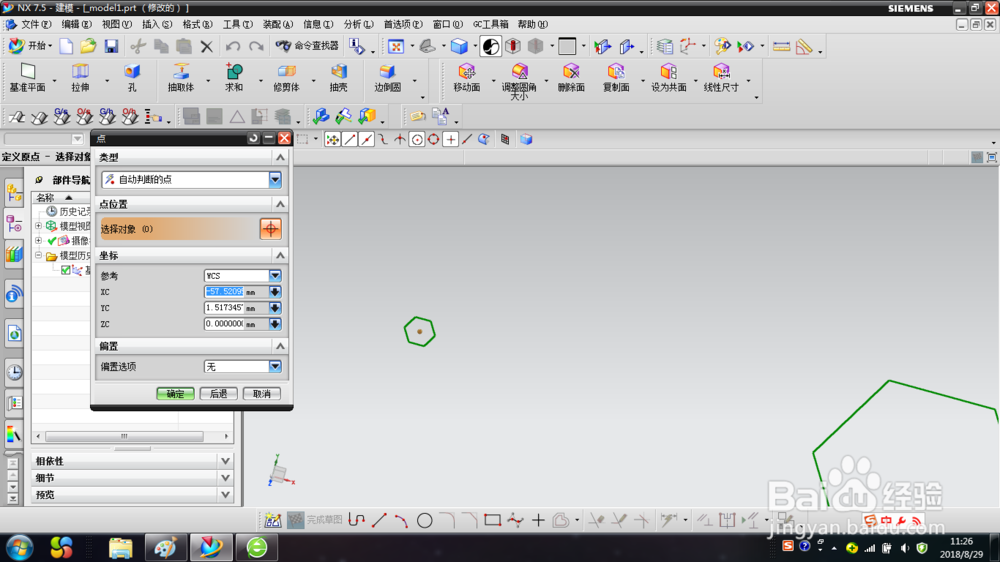
Task: Open the Windows Start menu
Action: (x=20, y=547)
